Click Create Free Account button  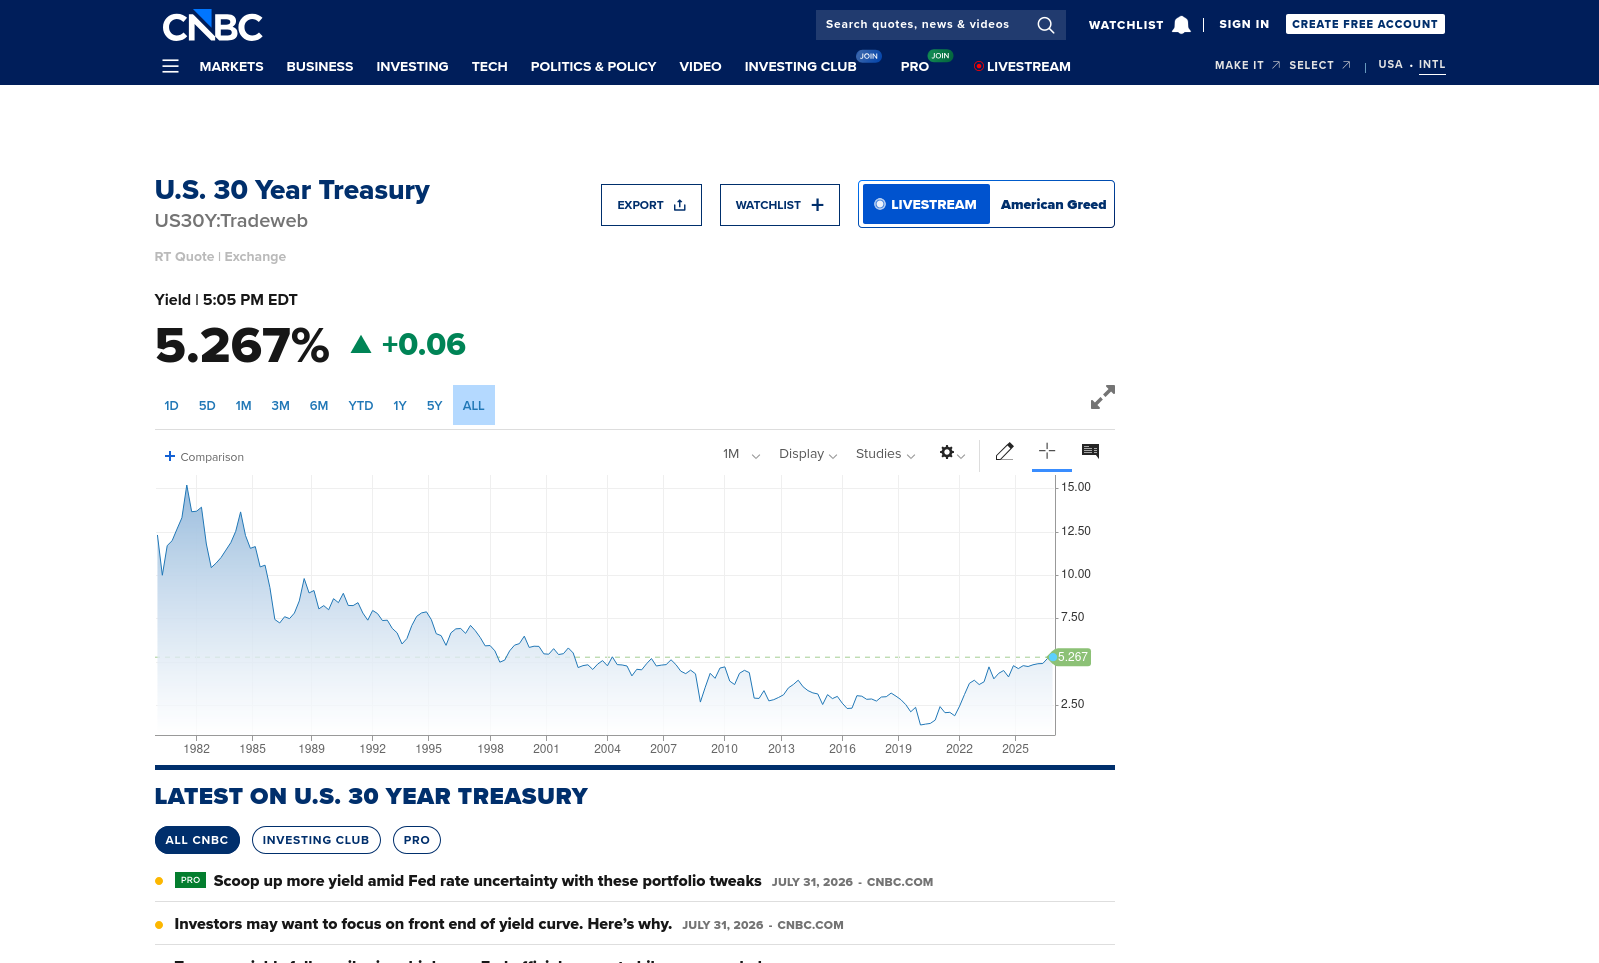[1365, 24]
